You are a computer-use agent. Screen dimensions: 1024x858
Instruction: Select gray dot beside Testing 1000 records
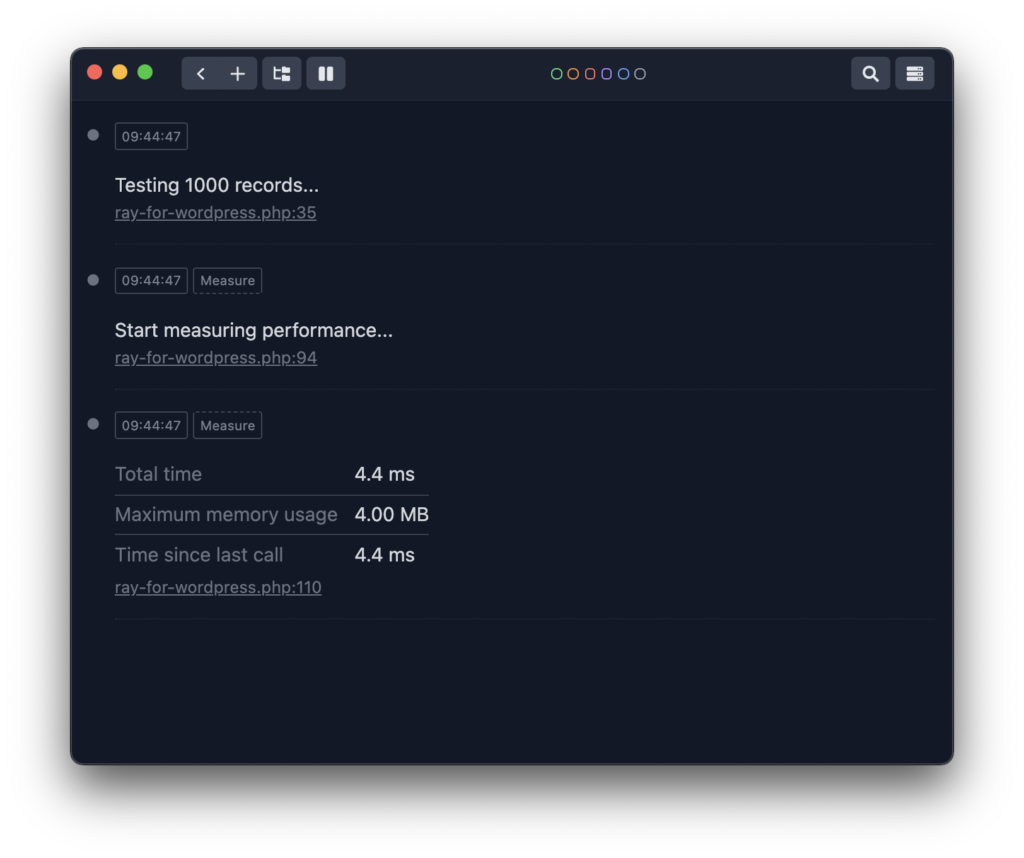pyautogui.click(x=93, y=135)
